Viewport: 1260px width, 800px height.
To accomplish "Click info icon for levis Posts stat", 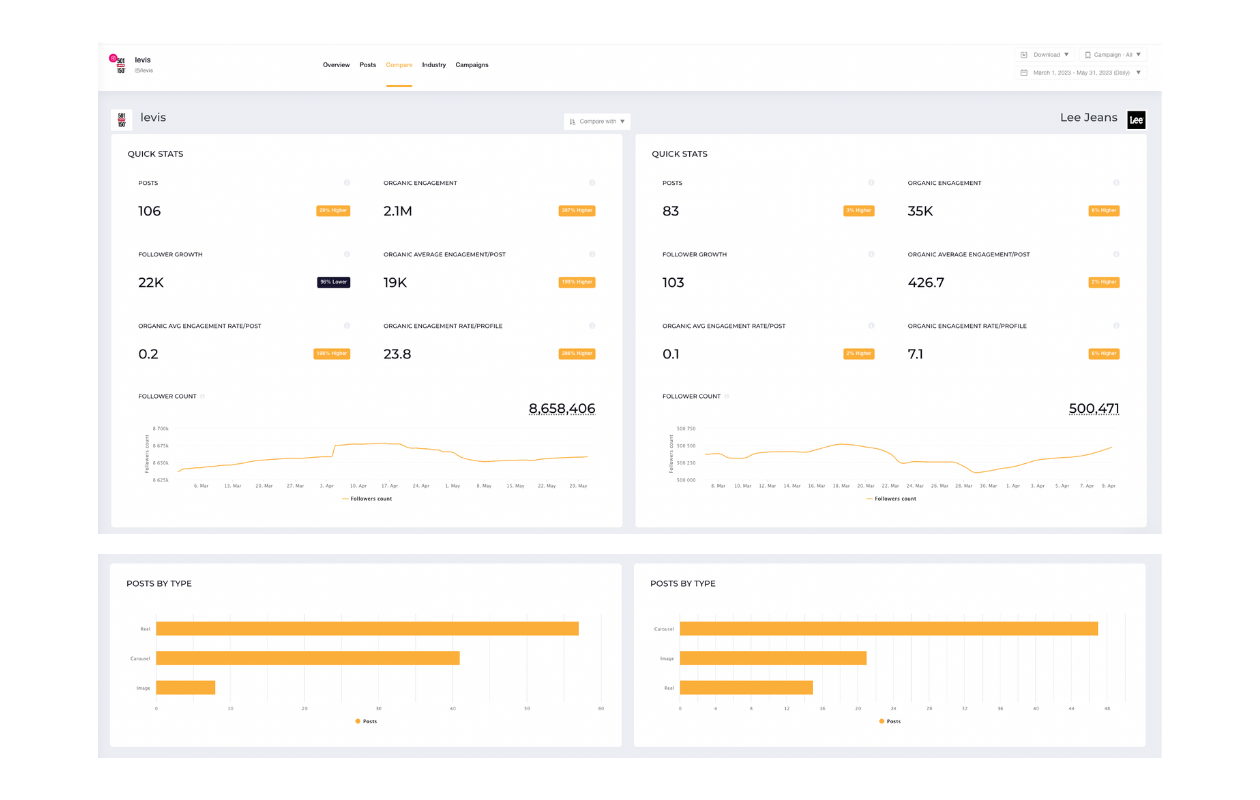I will 347,183.
